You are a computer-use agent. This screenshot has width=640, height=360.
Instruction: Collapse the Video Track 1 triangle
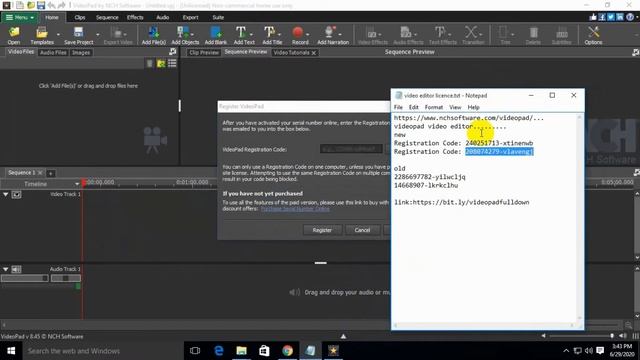[6, 195]
